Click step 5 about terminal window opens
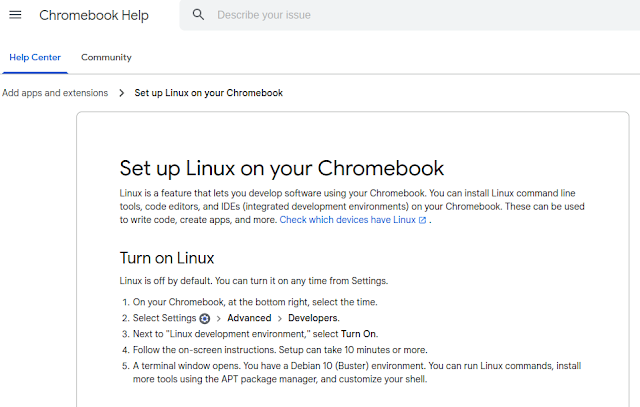 point(357,372)
